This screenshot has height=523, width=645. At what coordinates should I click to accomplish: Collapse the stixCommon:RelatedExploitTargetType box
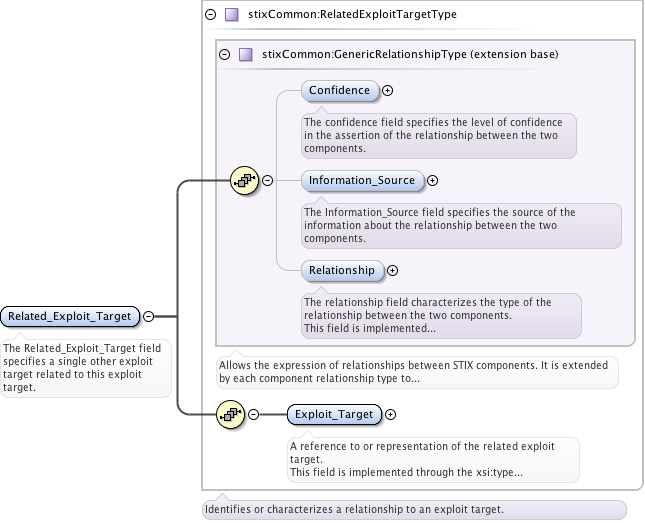pos(210,15)
